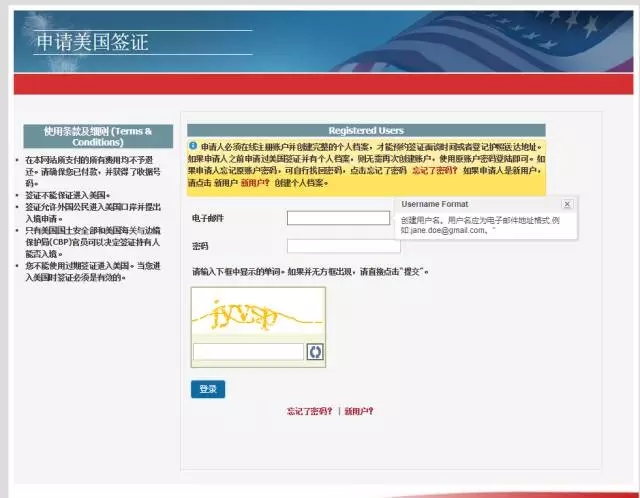The image size is (640, 498).
Task: Click 新用户? link in yellow notice
Action: click(x=255, y=183)
